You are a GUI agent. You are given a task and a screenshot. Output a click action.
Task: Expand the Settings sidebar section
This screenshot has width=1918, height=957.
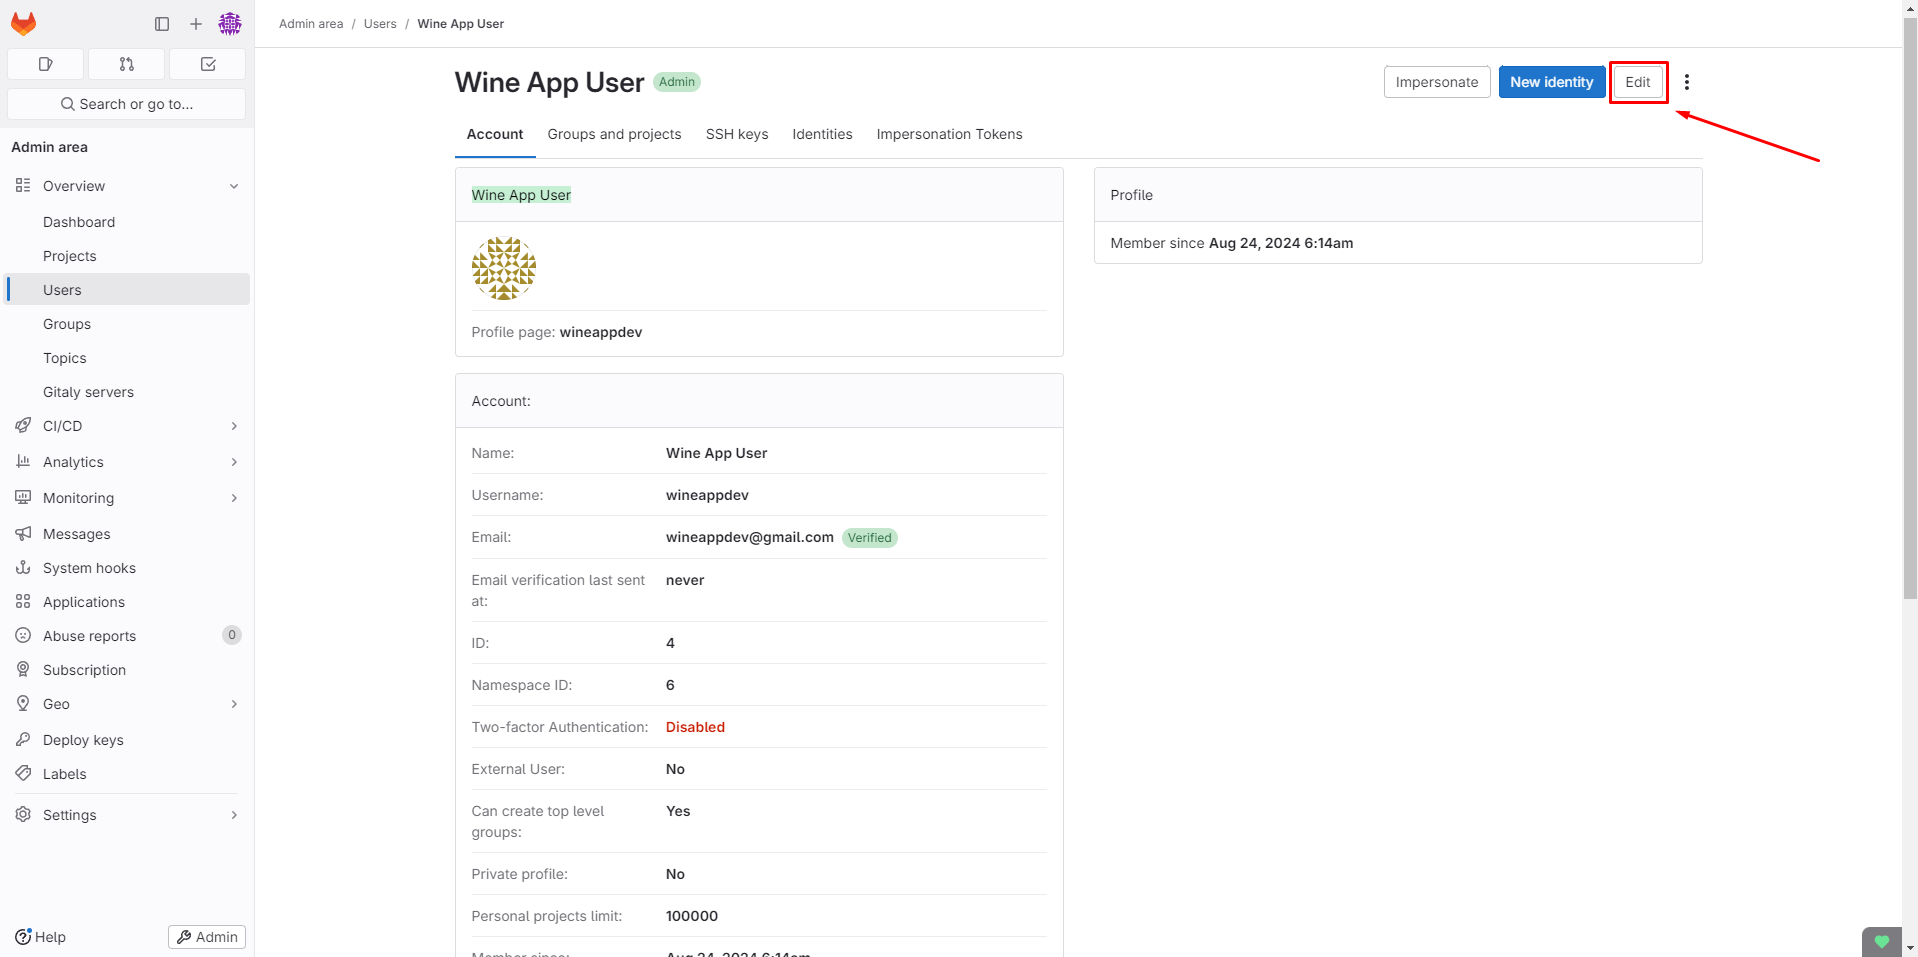[x=234, y=815]
